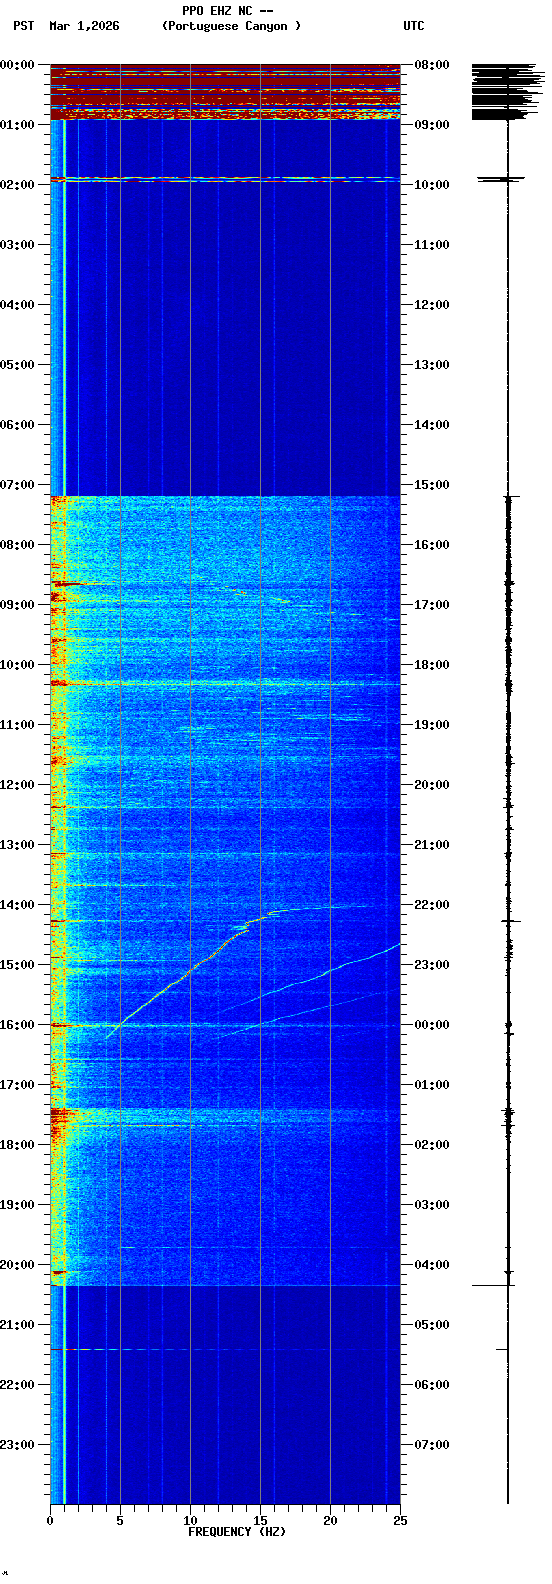Click '00:00' on the UTC time axis
Screen dimensions: 552x1584
pos(432,1025)
